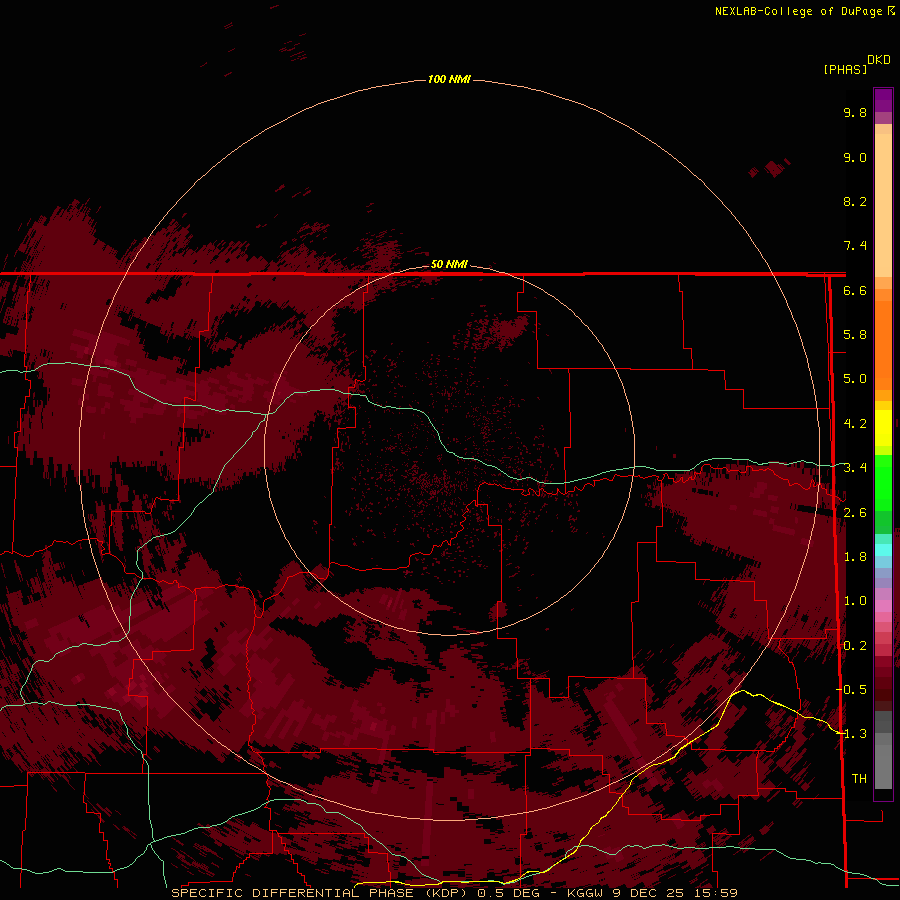Click the TH threshold label in legend
900x900 pixels.
coord(859,779)
